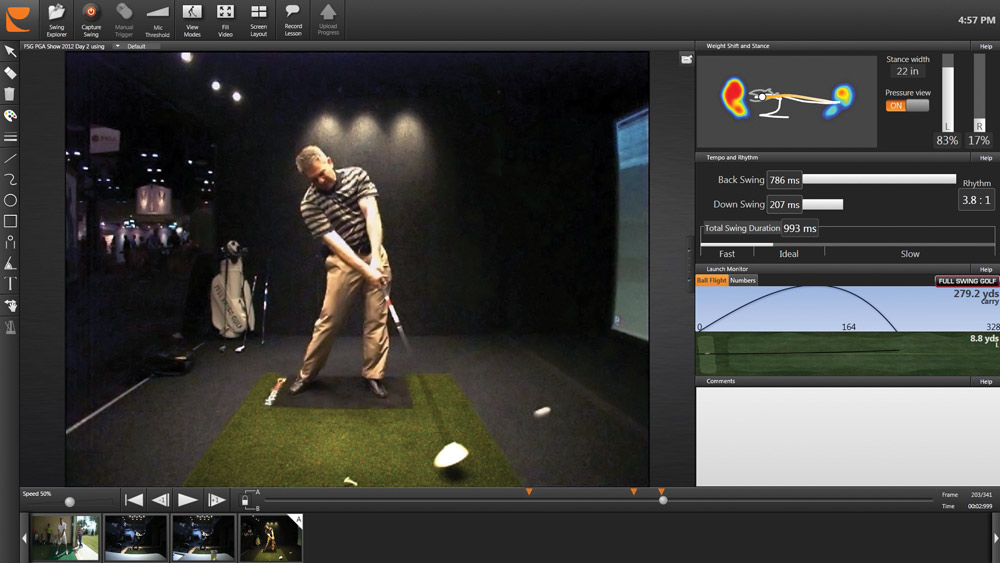The height and width of the screenshot is (563, 1000).
Task: Open the FSG PGA Show session dropdown
Action: click(117, 46)
